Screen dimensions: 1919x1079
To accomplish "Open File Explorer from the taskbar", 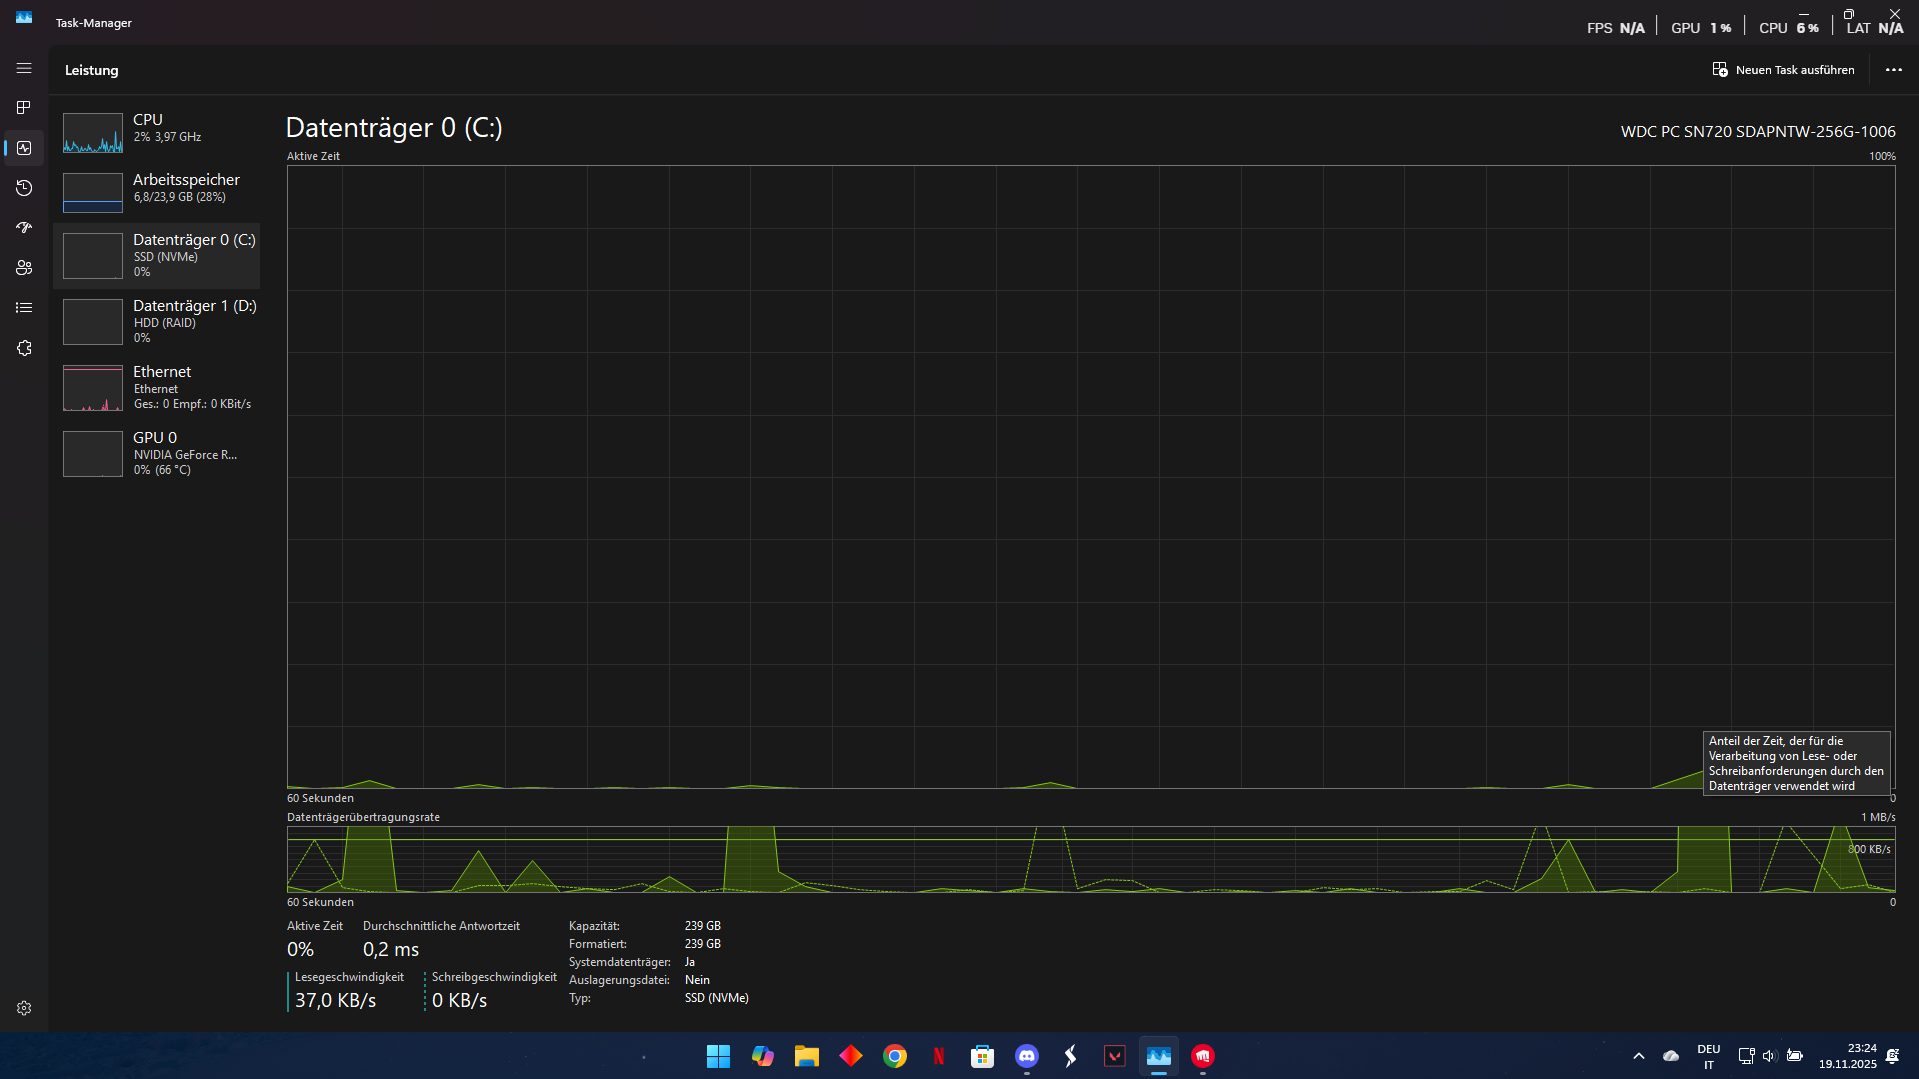I will [807, 1056].
